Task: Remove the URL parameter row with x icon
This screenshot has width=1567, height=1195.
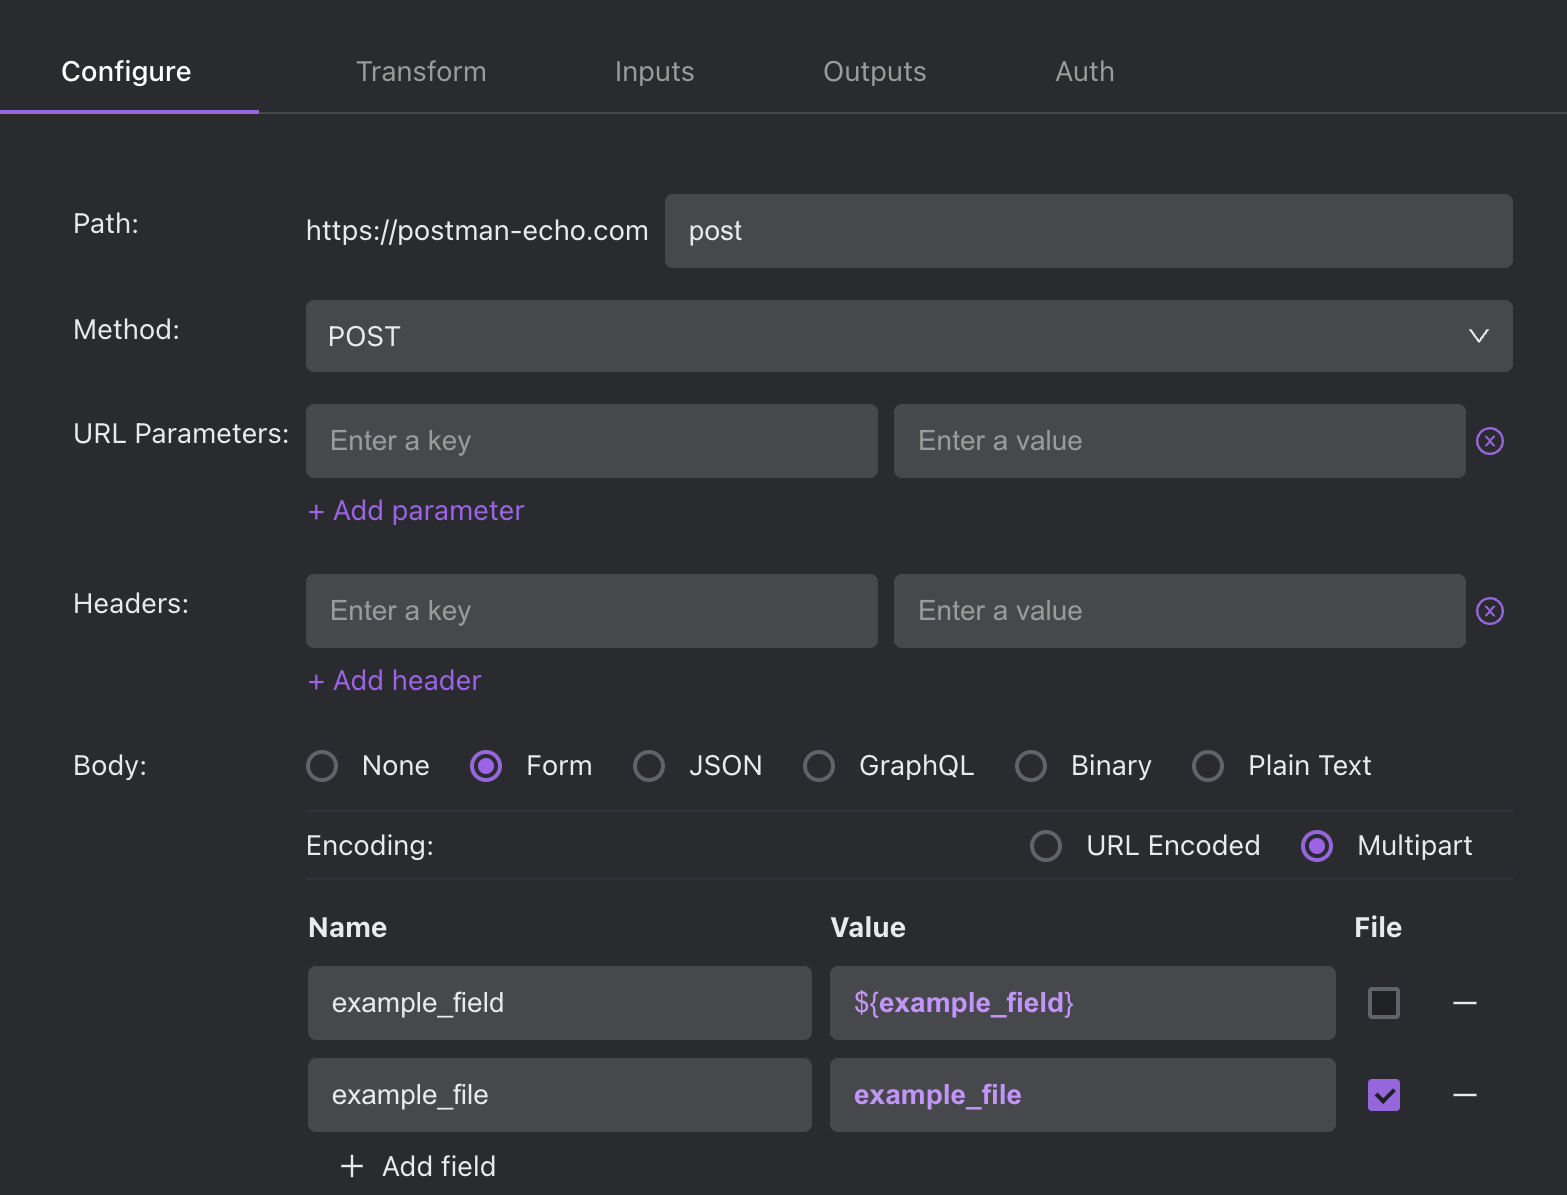Action: pos(1489,441)
